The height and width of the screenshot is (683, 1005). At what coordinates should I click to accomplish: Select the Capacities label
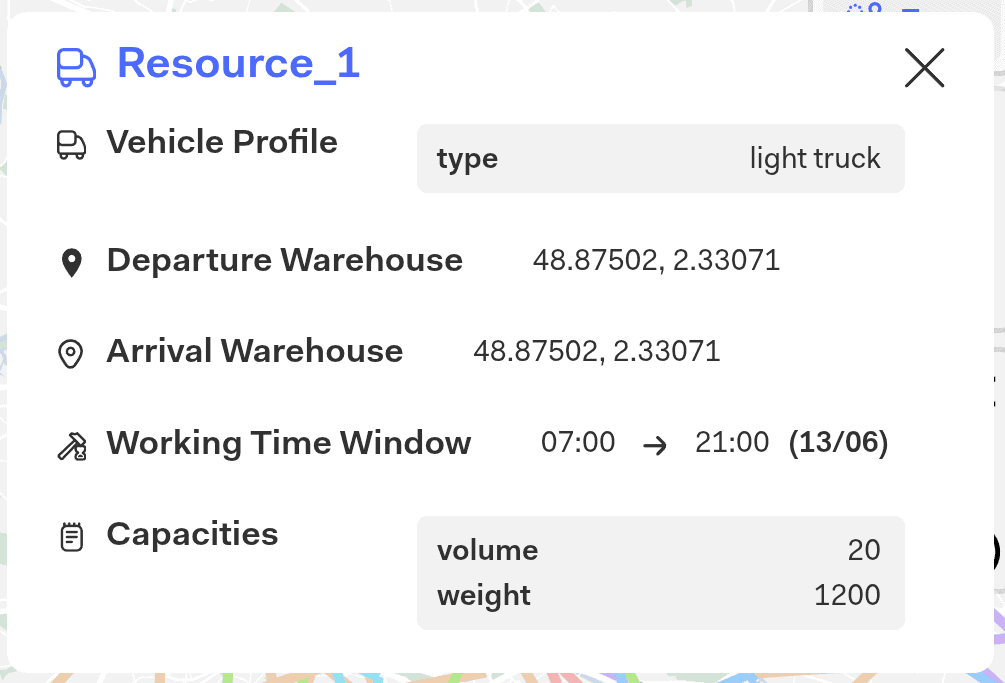192,534
